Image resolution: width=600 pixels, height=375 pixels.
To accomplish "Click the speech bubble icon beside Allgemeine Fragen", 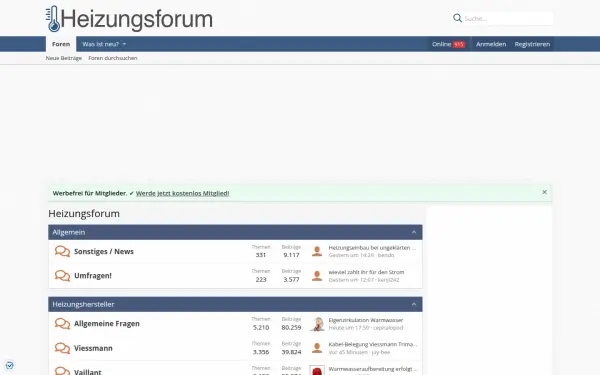I will pyautogui.click(x=62, y=324).
